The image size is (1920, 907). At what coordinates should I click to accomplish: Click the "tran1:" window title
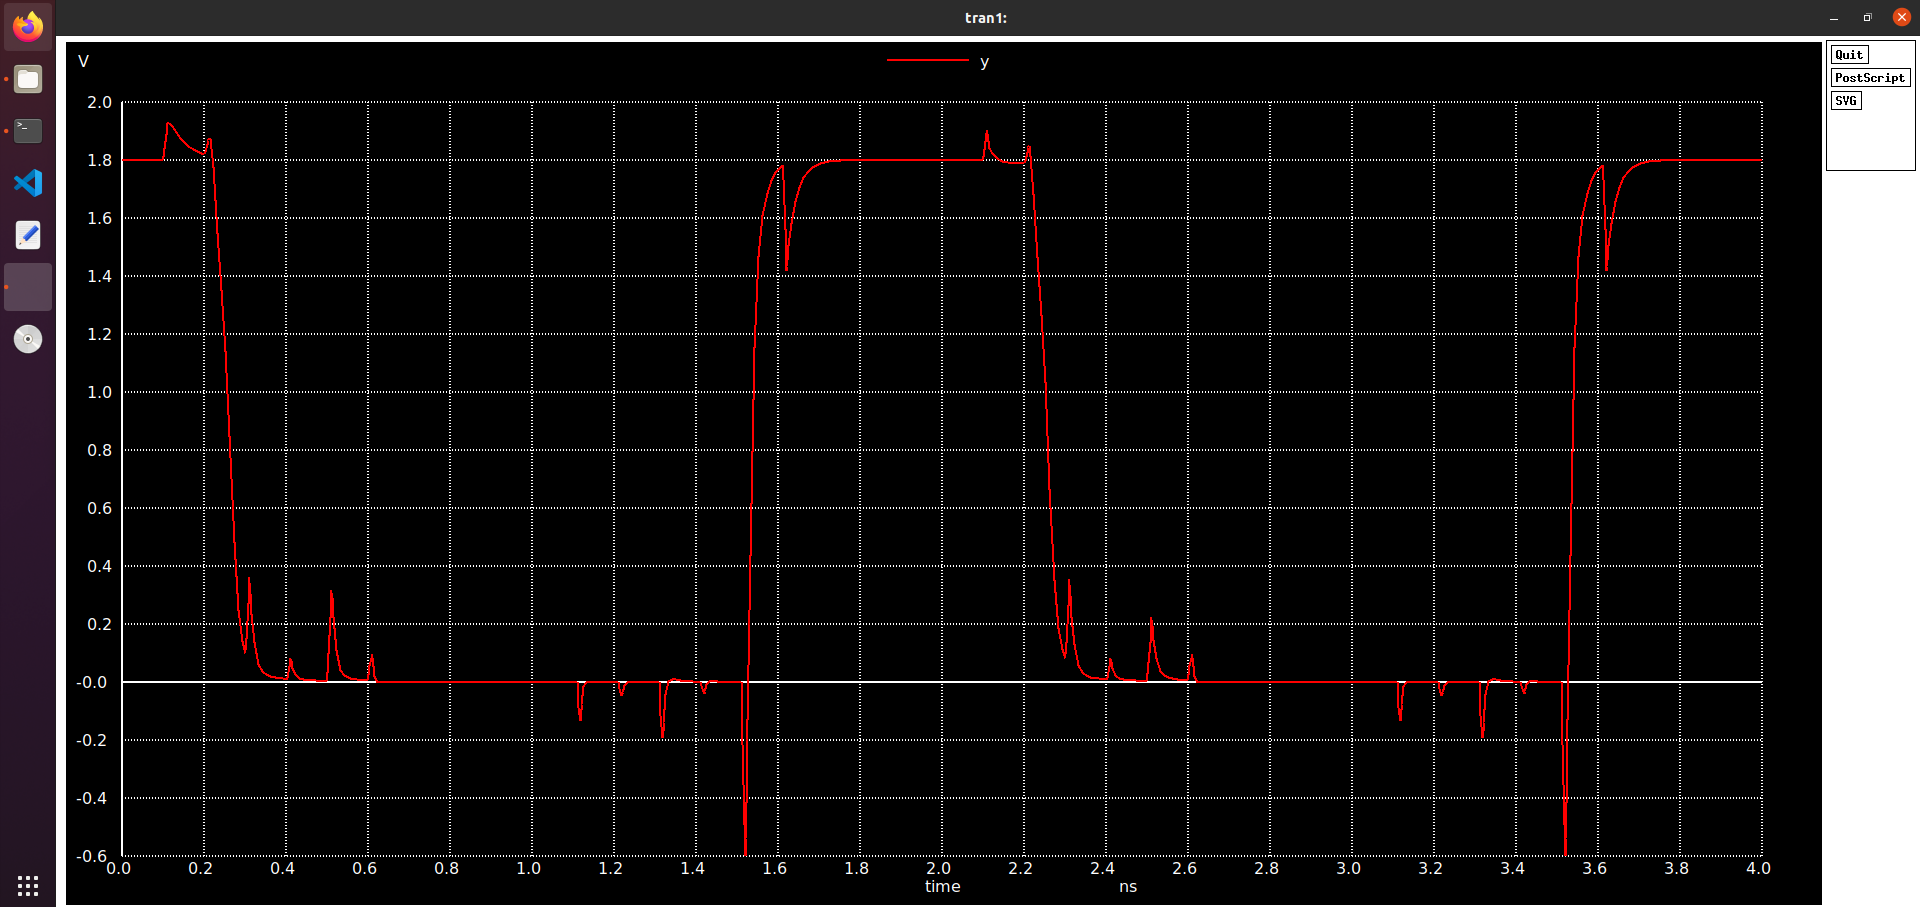986,18
